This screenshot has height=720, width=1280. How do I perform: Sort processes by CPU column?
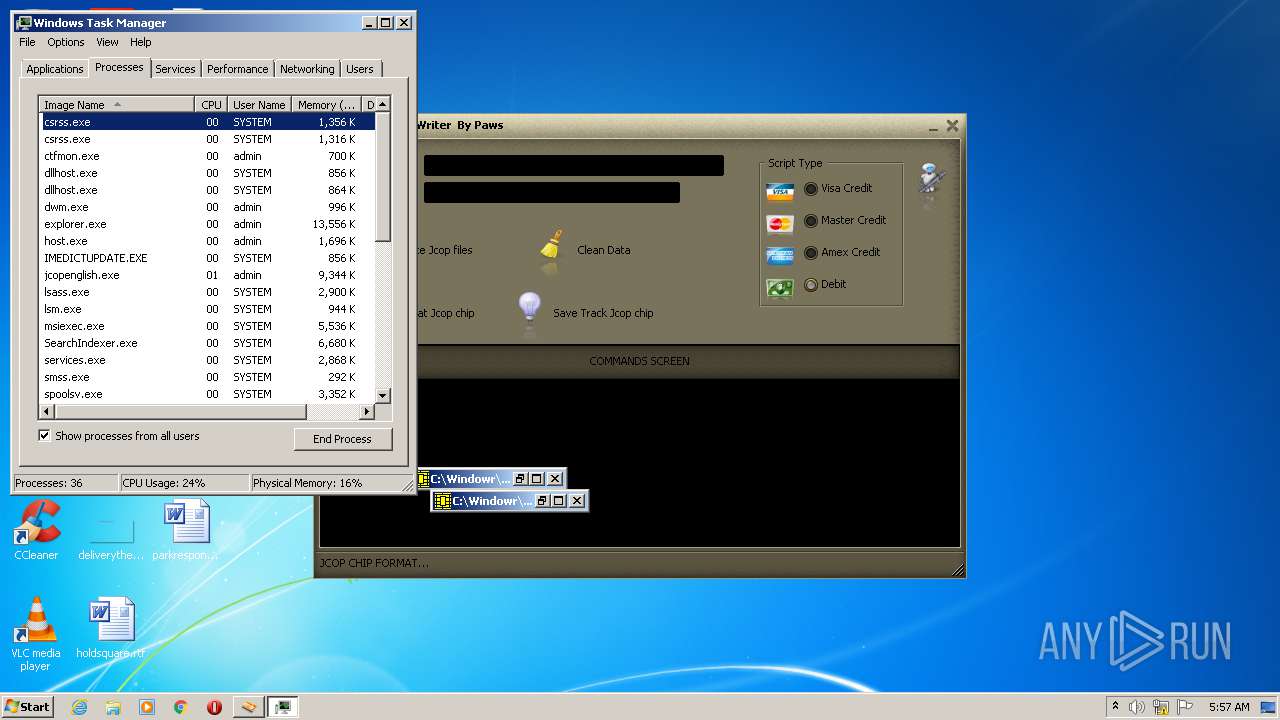211,104
